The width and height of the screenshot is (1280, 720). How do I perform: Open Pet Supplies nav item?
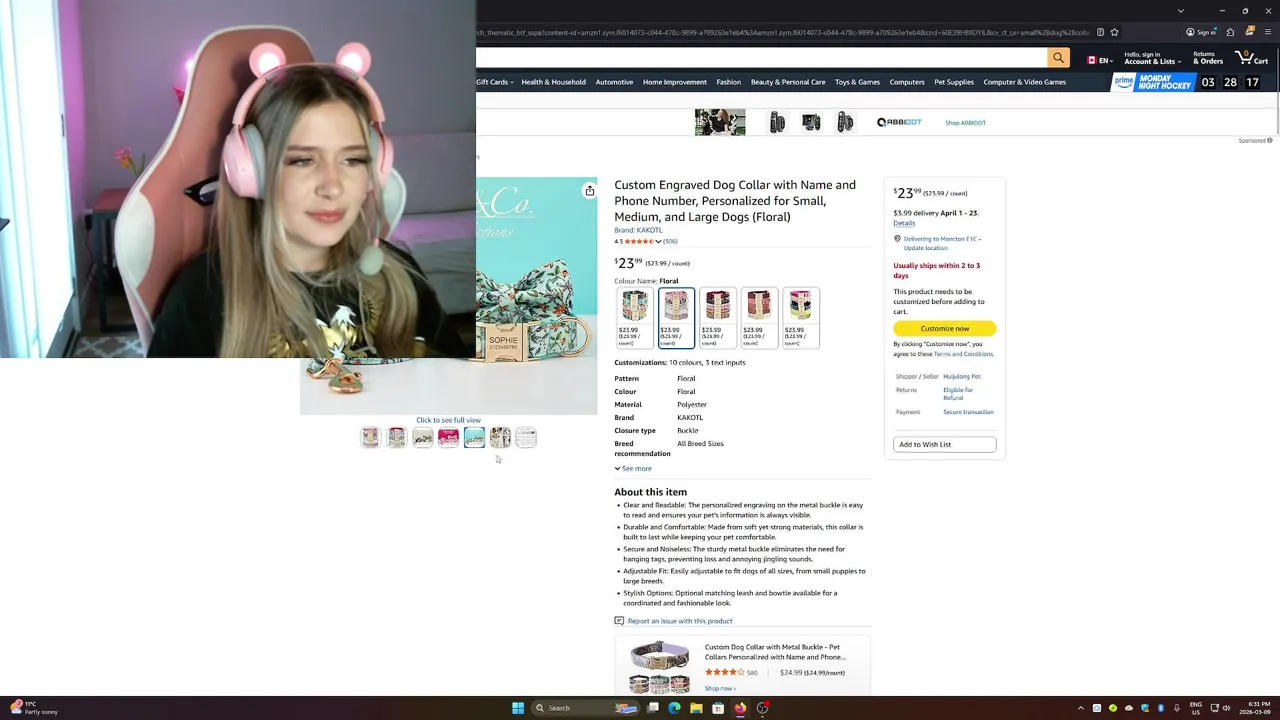click(x=954, y=82)
